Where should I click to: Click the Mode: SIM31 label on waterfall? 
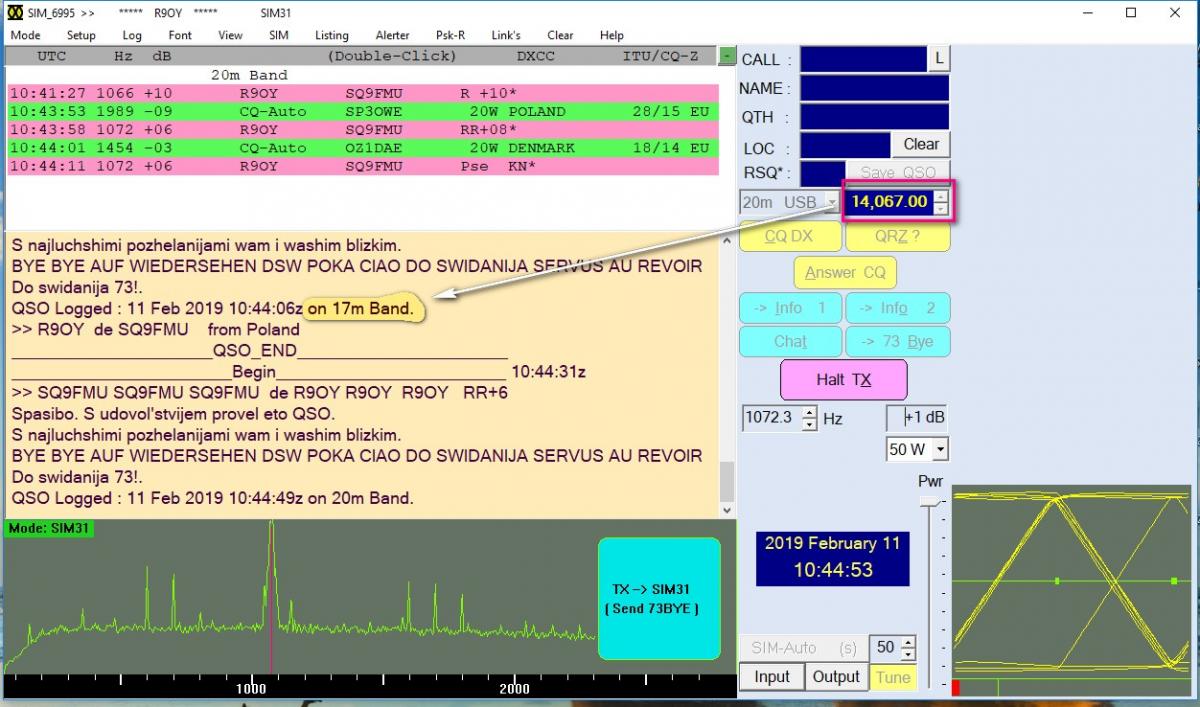49,527
